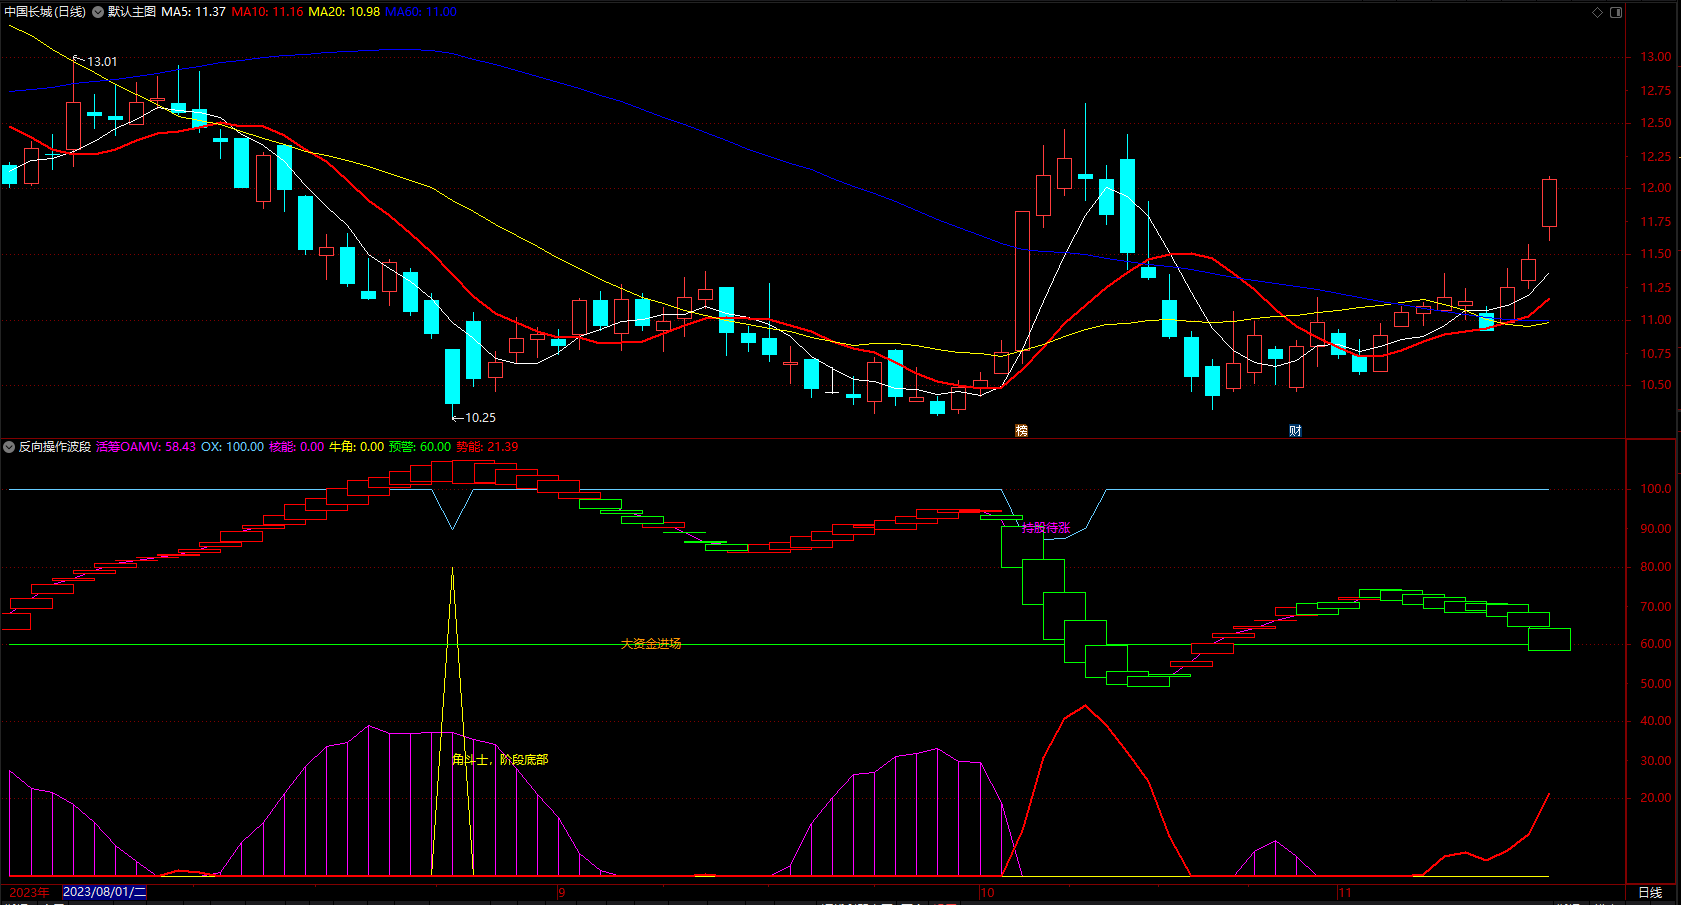Screen dimensions: 1681x905
Task: Click the 中国长城(日线) stock title
Action: click(x=45, y=12)
